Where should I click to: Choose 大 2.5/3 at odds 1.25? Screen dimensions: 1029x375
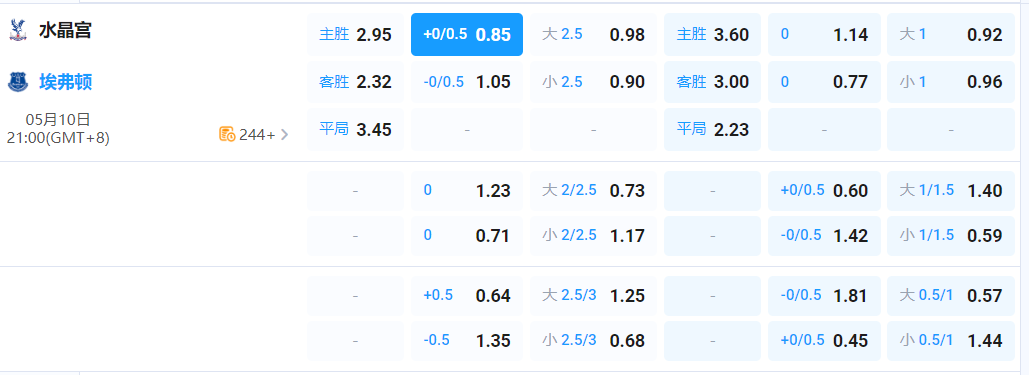593,296
